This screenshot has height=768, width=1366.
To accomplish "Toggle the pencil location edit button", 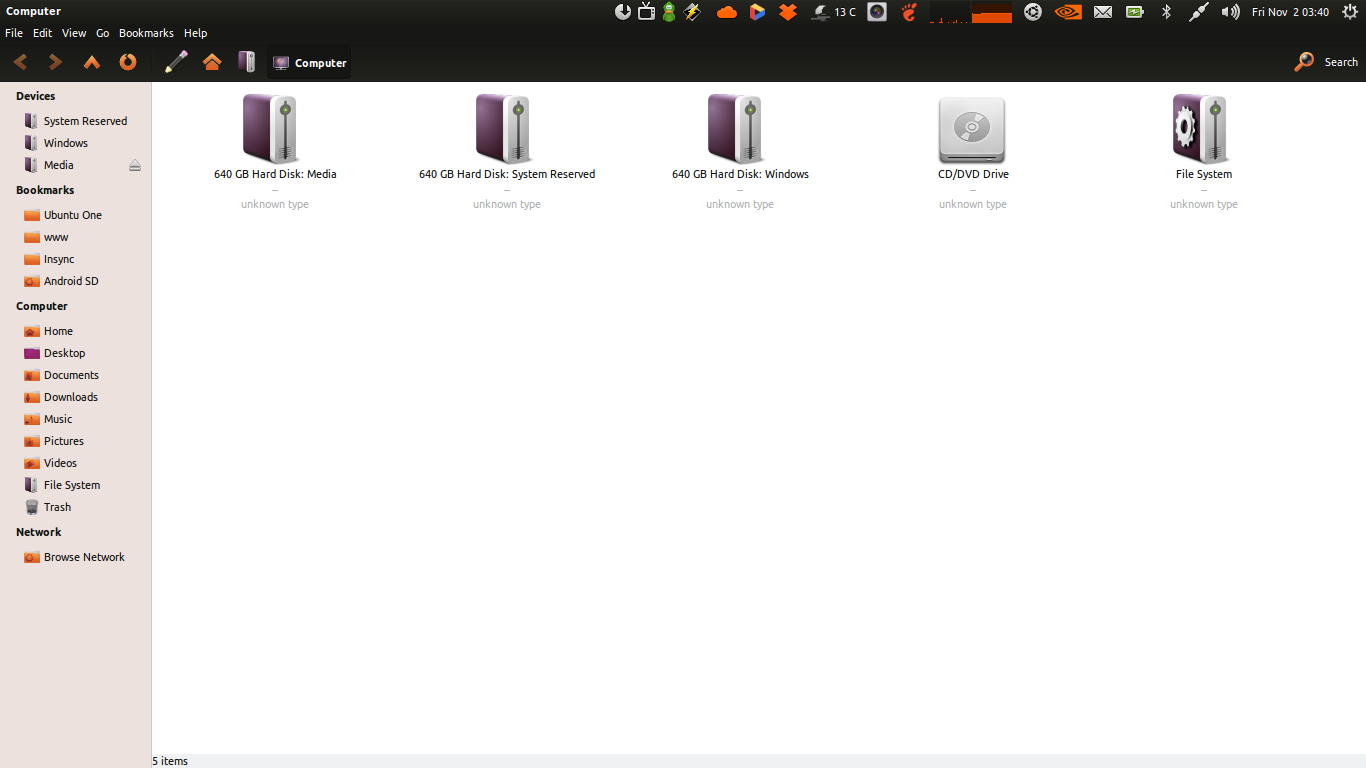I will point(176,62).
